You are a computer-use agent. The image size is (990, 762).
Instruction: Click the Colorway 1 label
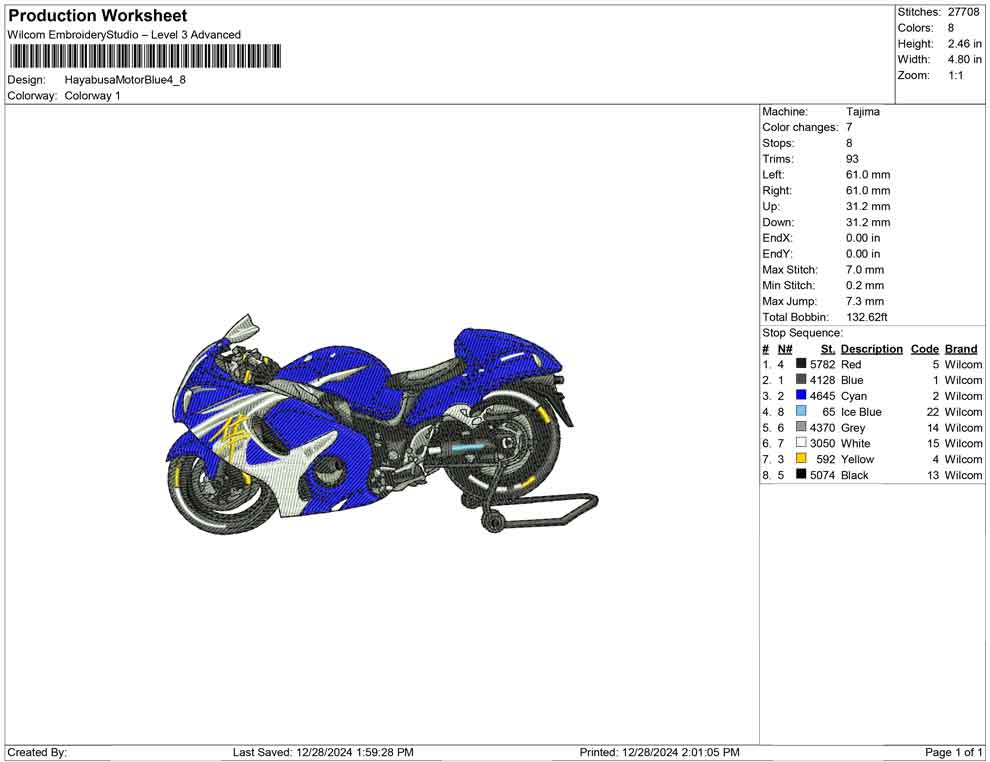(x=93, y=96)
